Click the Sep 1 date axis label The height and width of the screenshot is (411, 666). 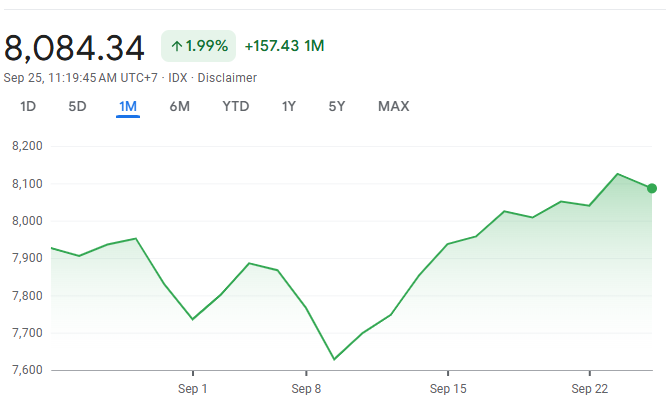(x=192, y=388)
